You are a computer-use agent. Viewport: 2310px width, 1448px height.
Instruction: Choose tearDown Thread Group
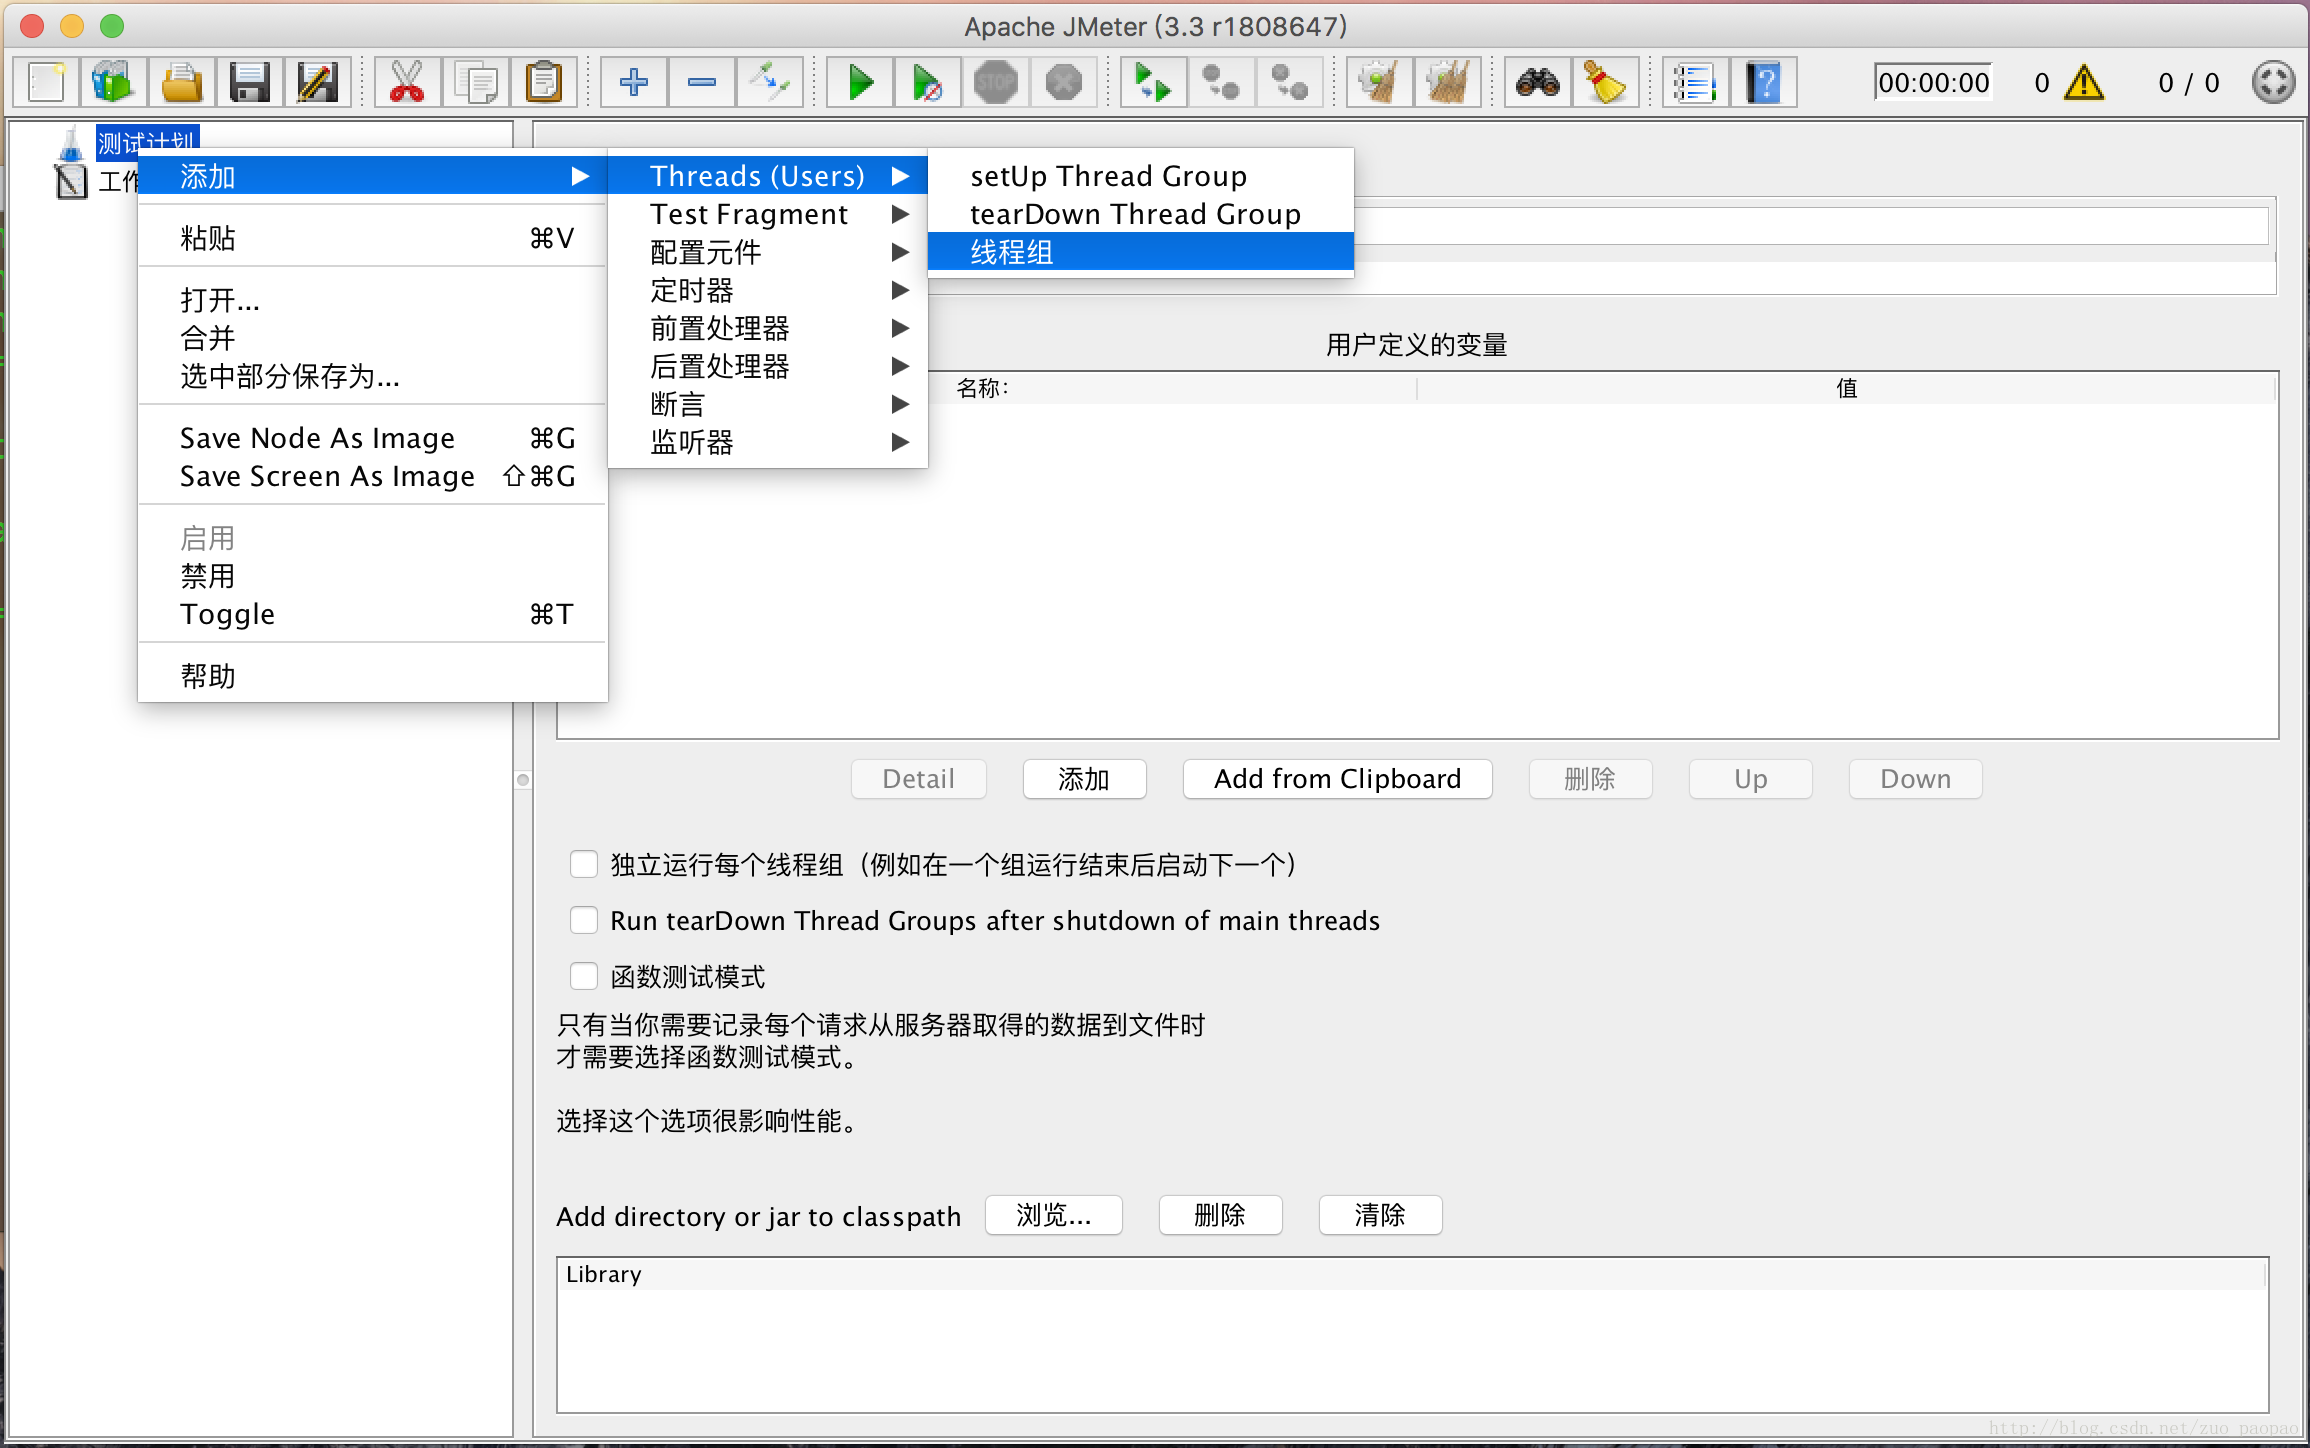click(1141, 214)
